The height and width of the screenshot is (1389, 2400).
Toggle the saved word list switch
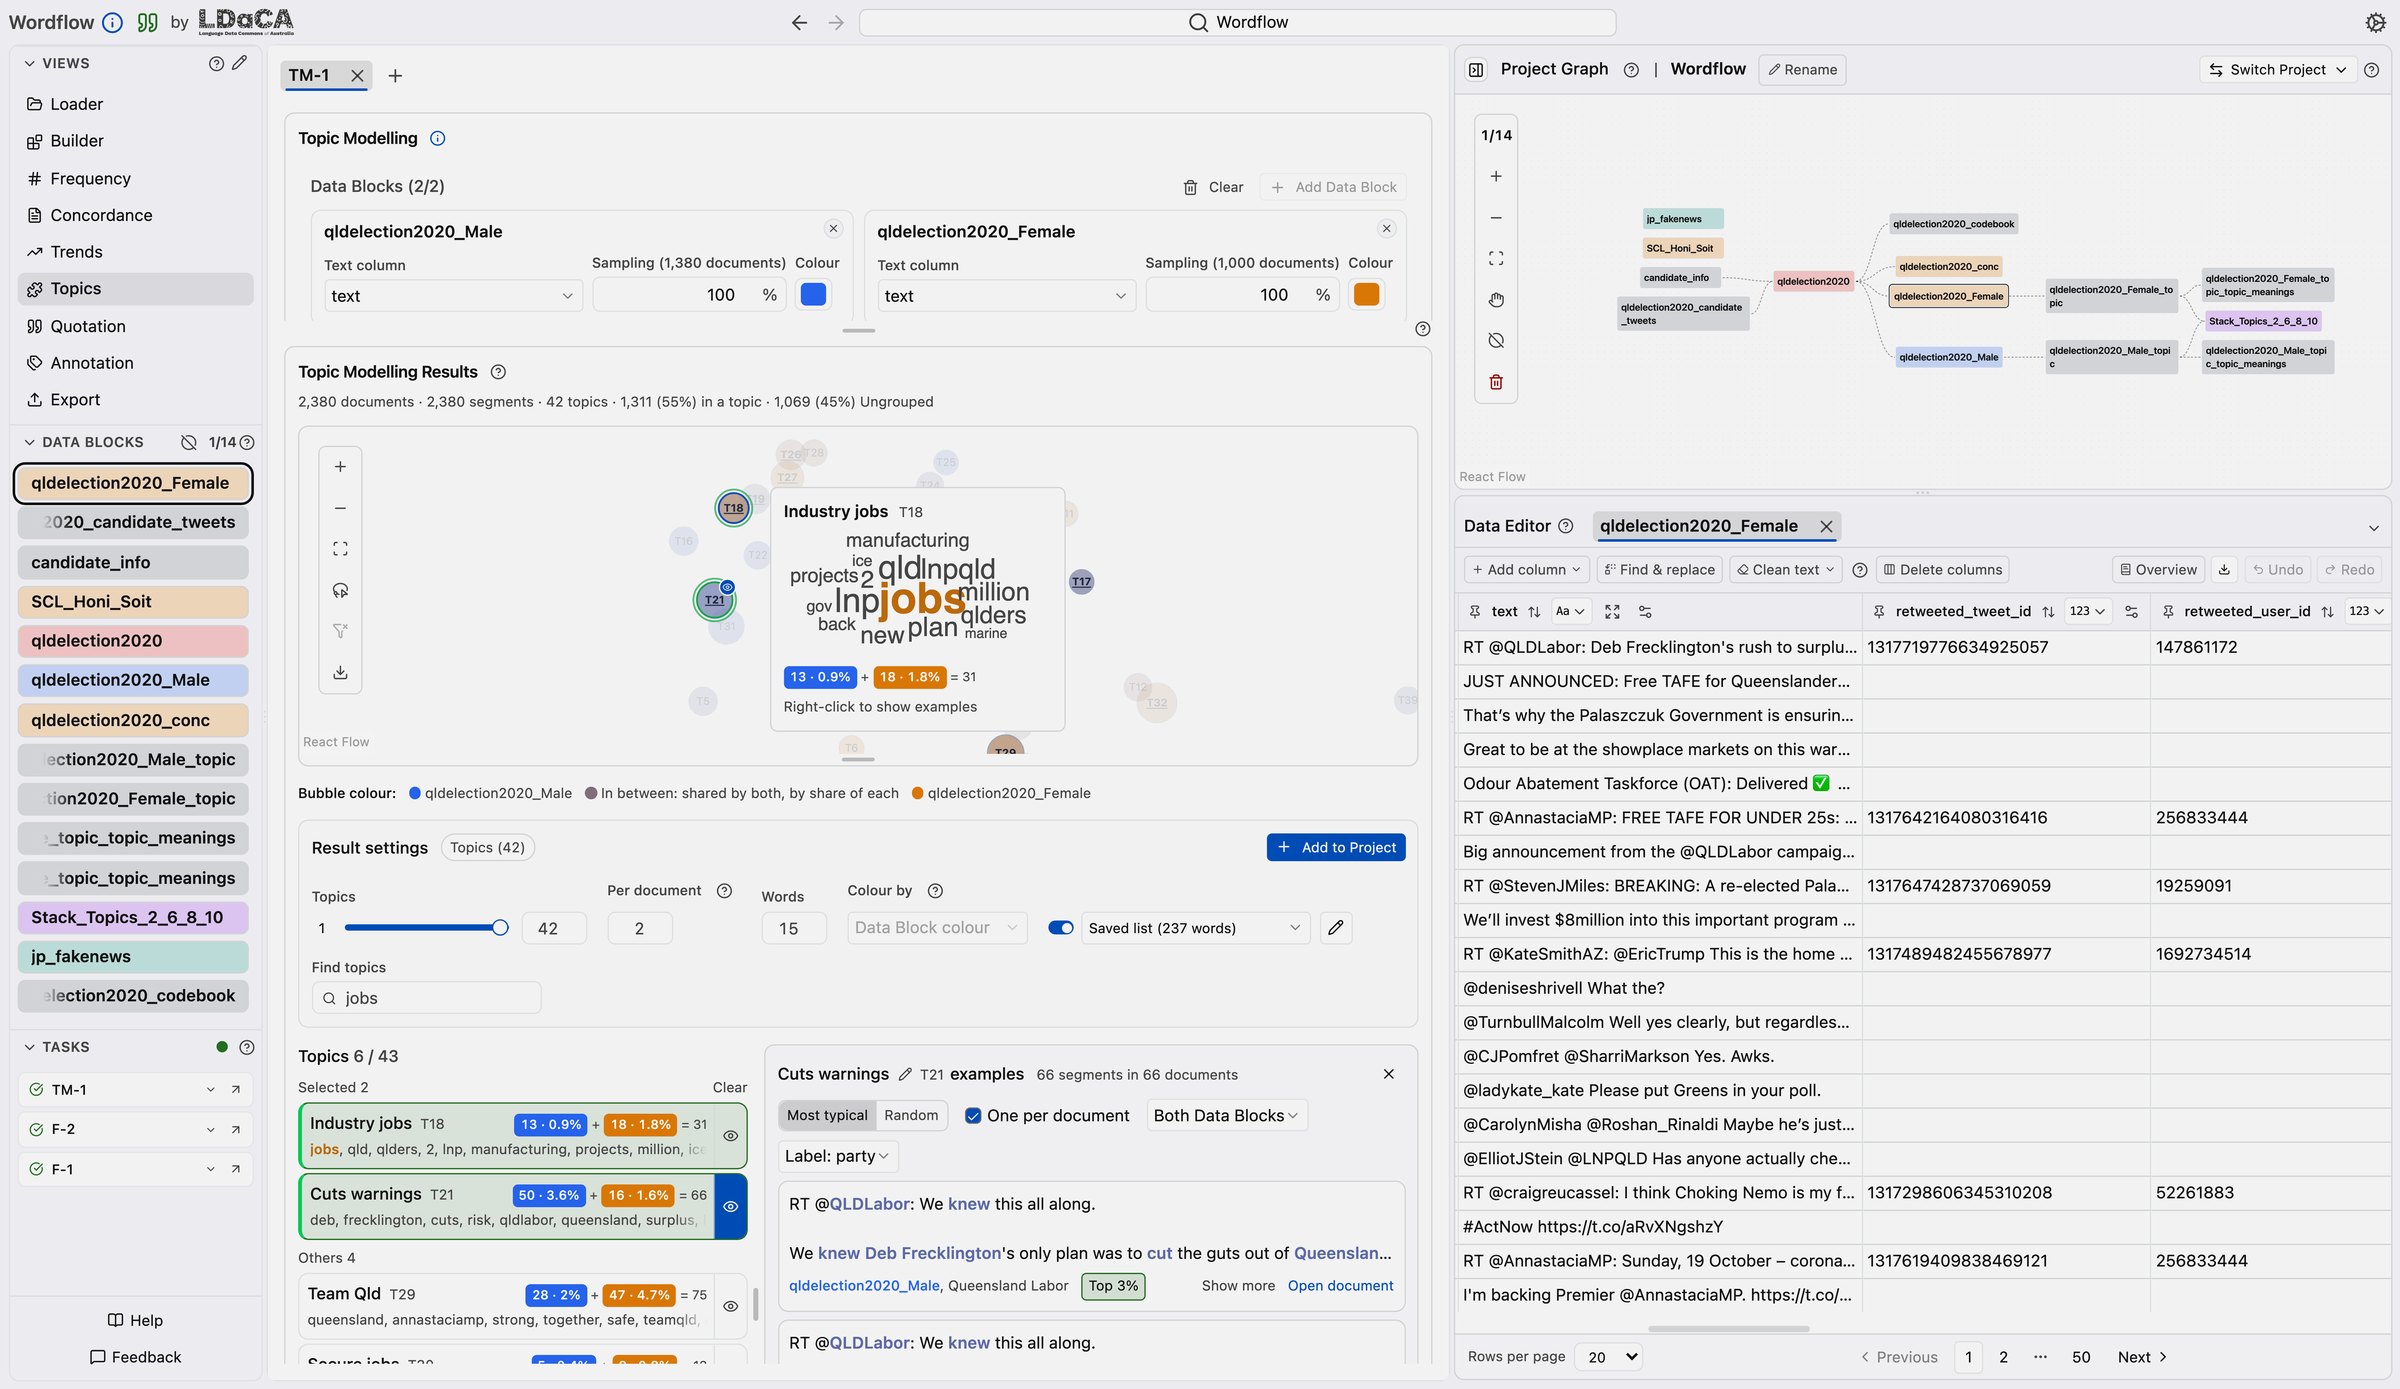pos(1061,928)
